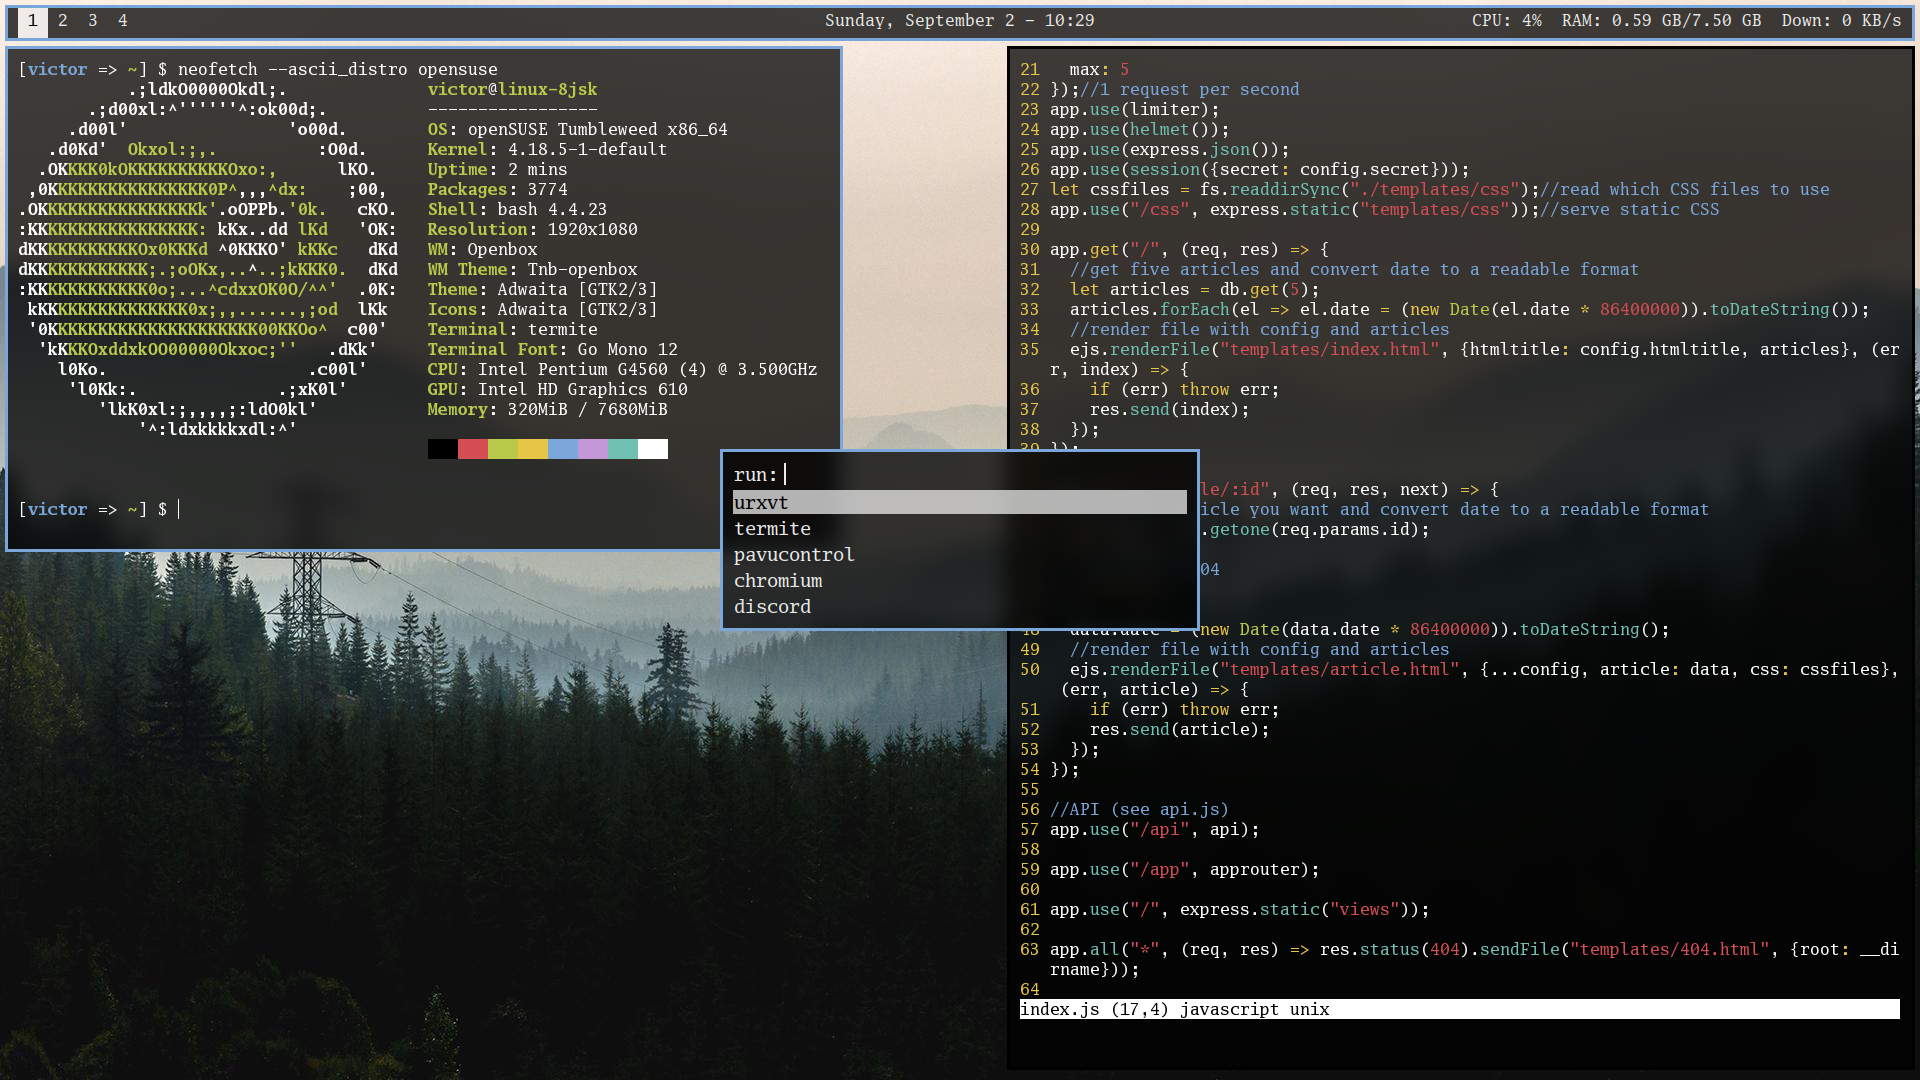Screen dimensions: 1920x1080
Task: Click line 61 express.static("views") code
Action: [x=1305, y=910]
